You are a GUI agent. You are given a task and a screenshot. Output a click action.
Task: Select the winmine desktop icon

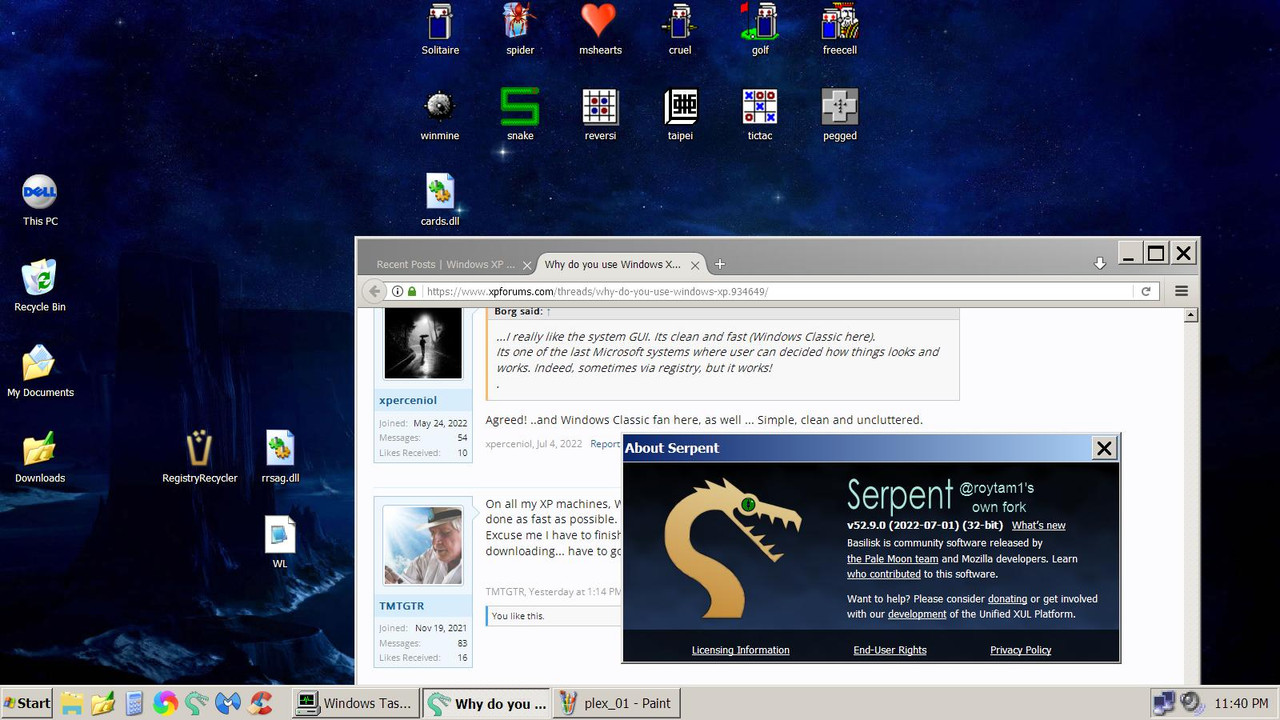coord(440,115)
